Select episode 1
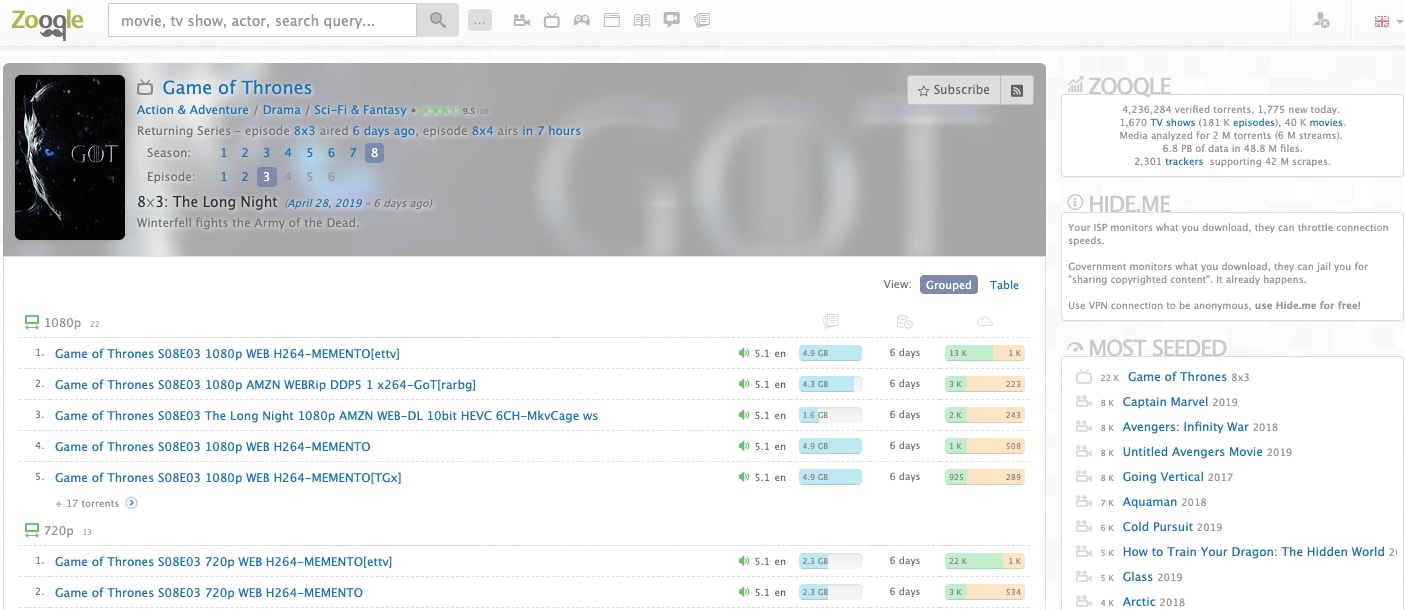This screenshot has height=610, width=1405. click(x=224, y=177)
